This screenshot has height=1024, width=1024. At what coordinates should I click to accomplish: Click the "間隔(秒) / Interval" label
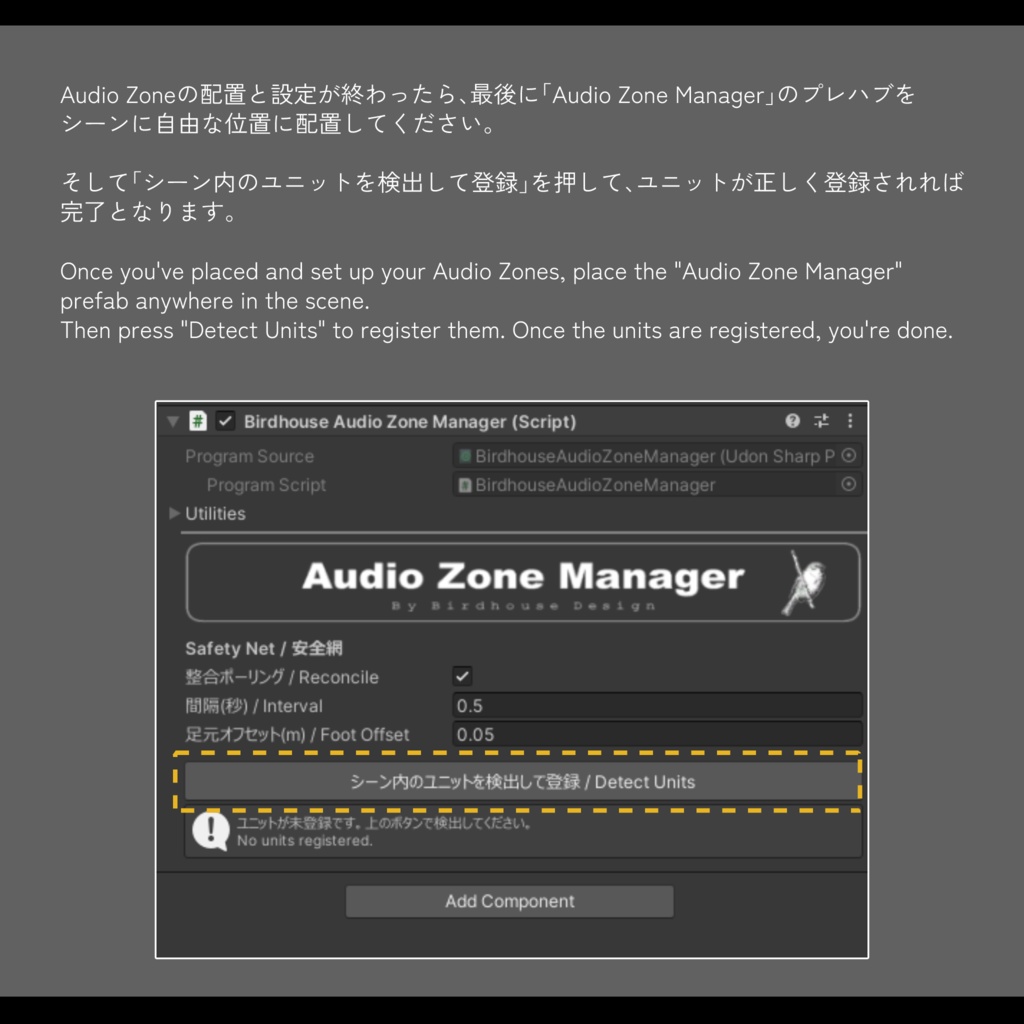(x=253, y=705)
